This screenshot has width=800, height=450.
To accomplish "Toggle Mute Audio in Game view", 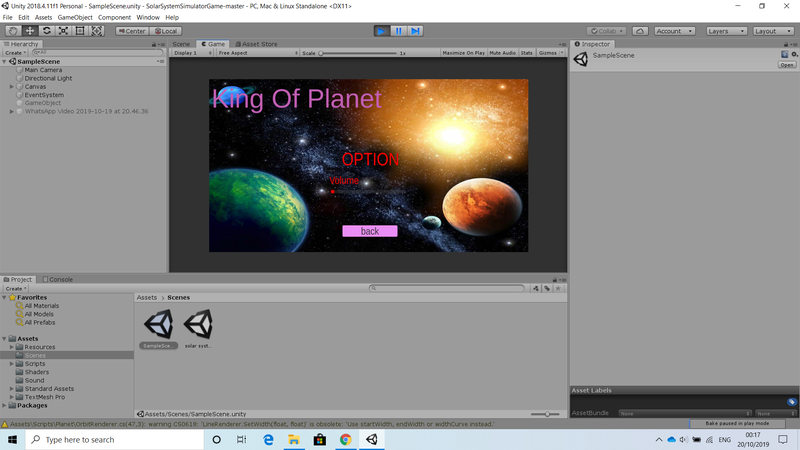I will tap(502, 52).
